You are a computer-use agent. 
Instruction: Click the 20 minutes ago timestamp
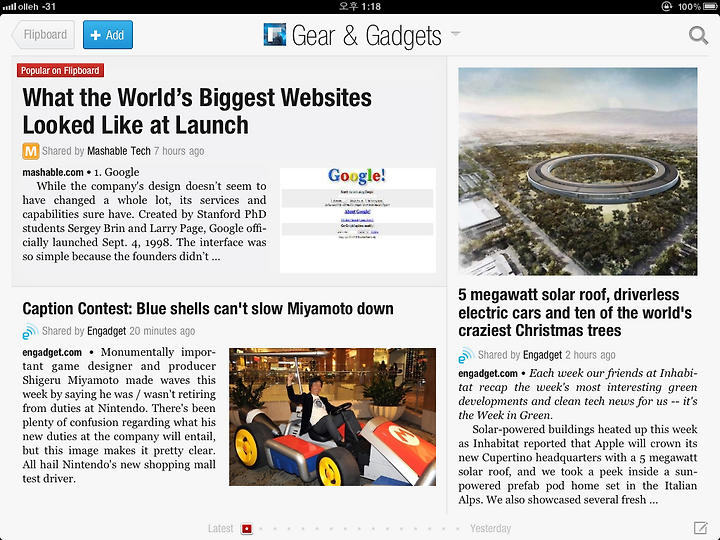point(162,331)
